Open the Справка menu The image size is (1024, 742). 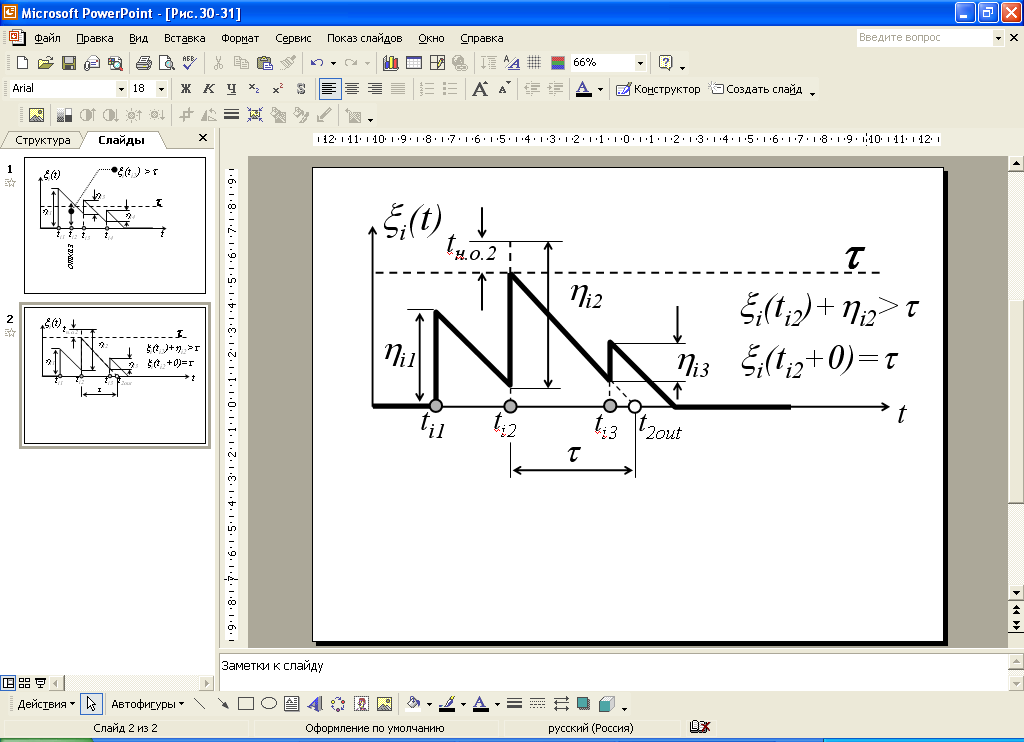(481, 38)
